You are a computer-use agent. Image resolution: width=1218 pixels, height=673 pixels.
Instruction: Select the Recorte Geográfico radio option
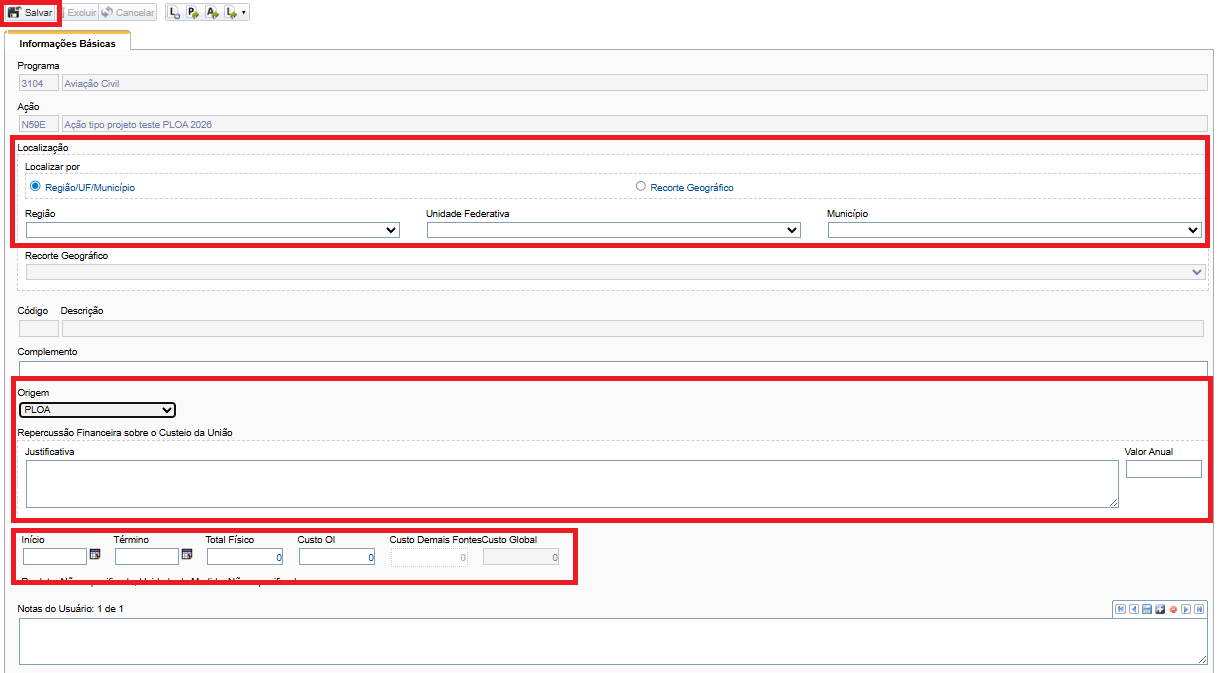(641, 186)
